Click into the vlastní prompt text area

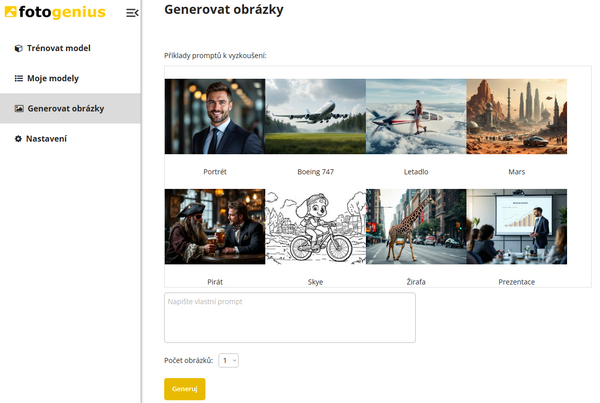290,318
